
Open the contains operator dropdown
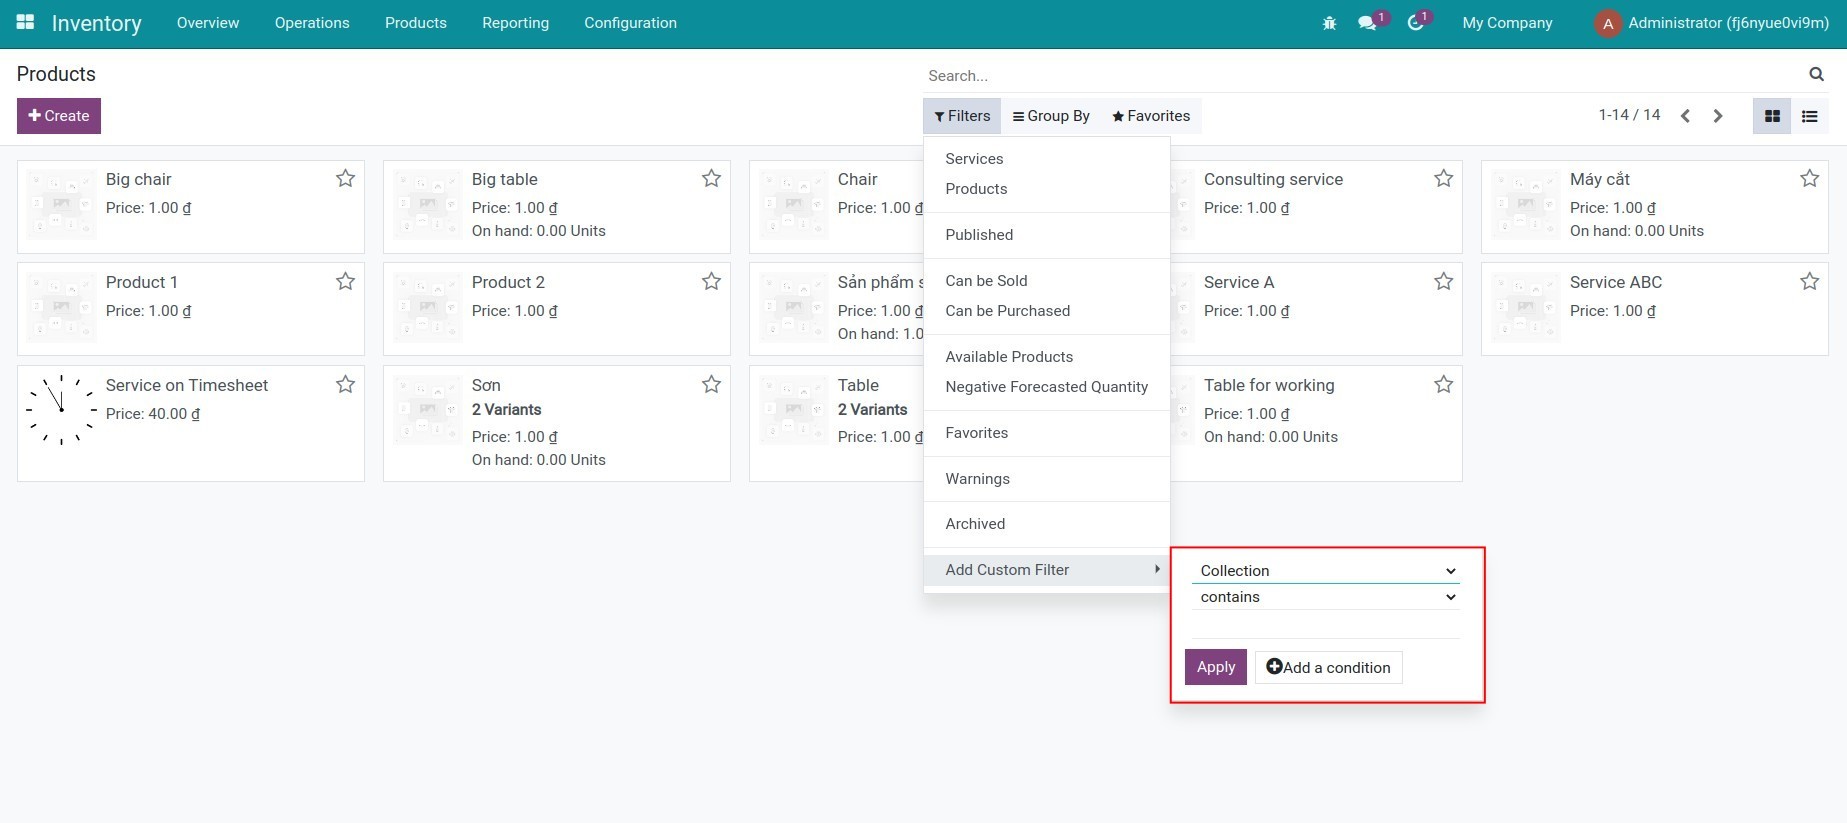click(x=1326, y=597)
